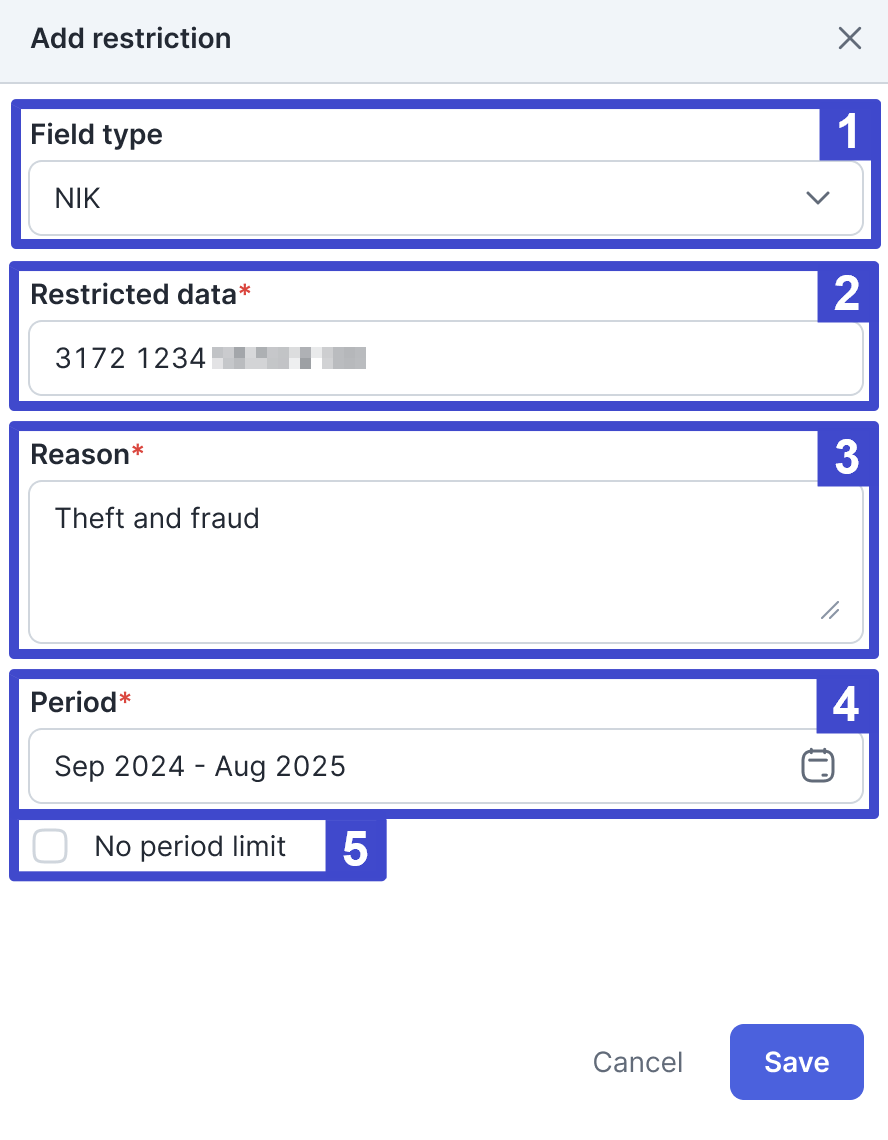Click annotation badge number 3
The image size is (888, 1140).
tap(846, 458)
